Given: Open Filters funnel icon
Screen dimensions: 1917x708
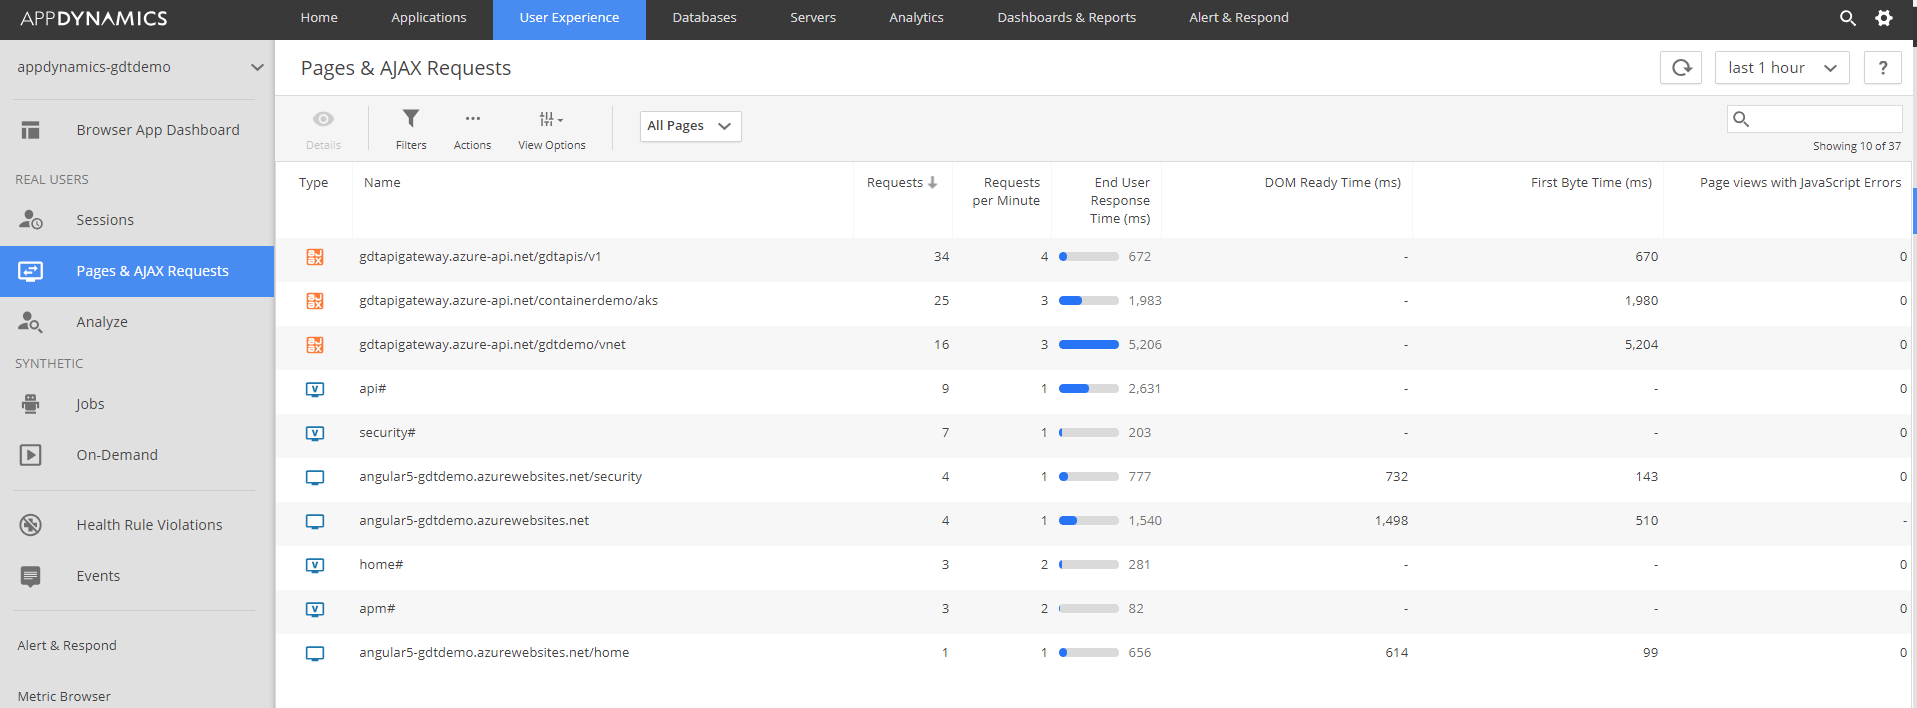Looking at the screenshot, I should (x=411, y=118).
